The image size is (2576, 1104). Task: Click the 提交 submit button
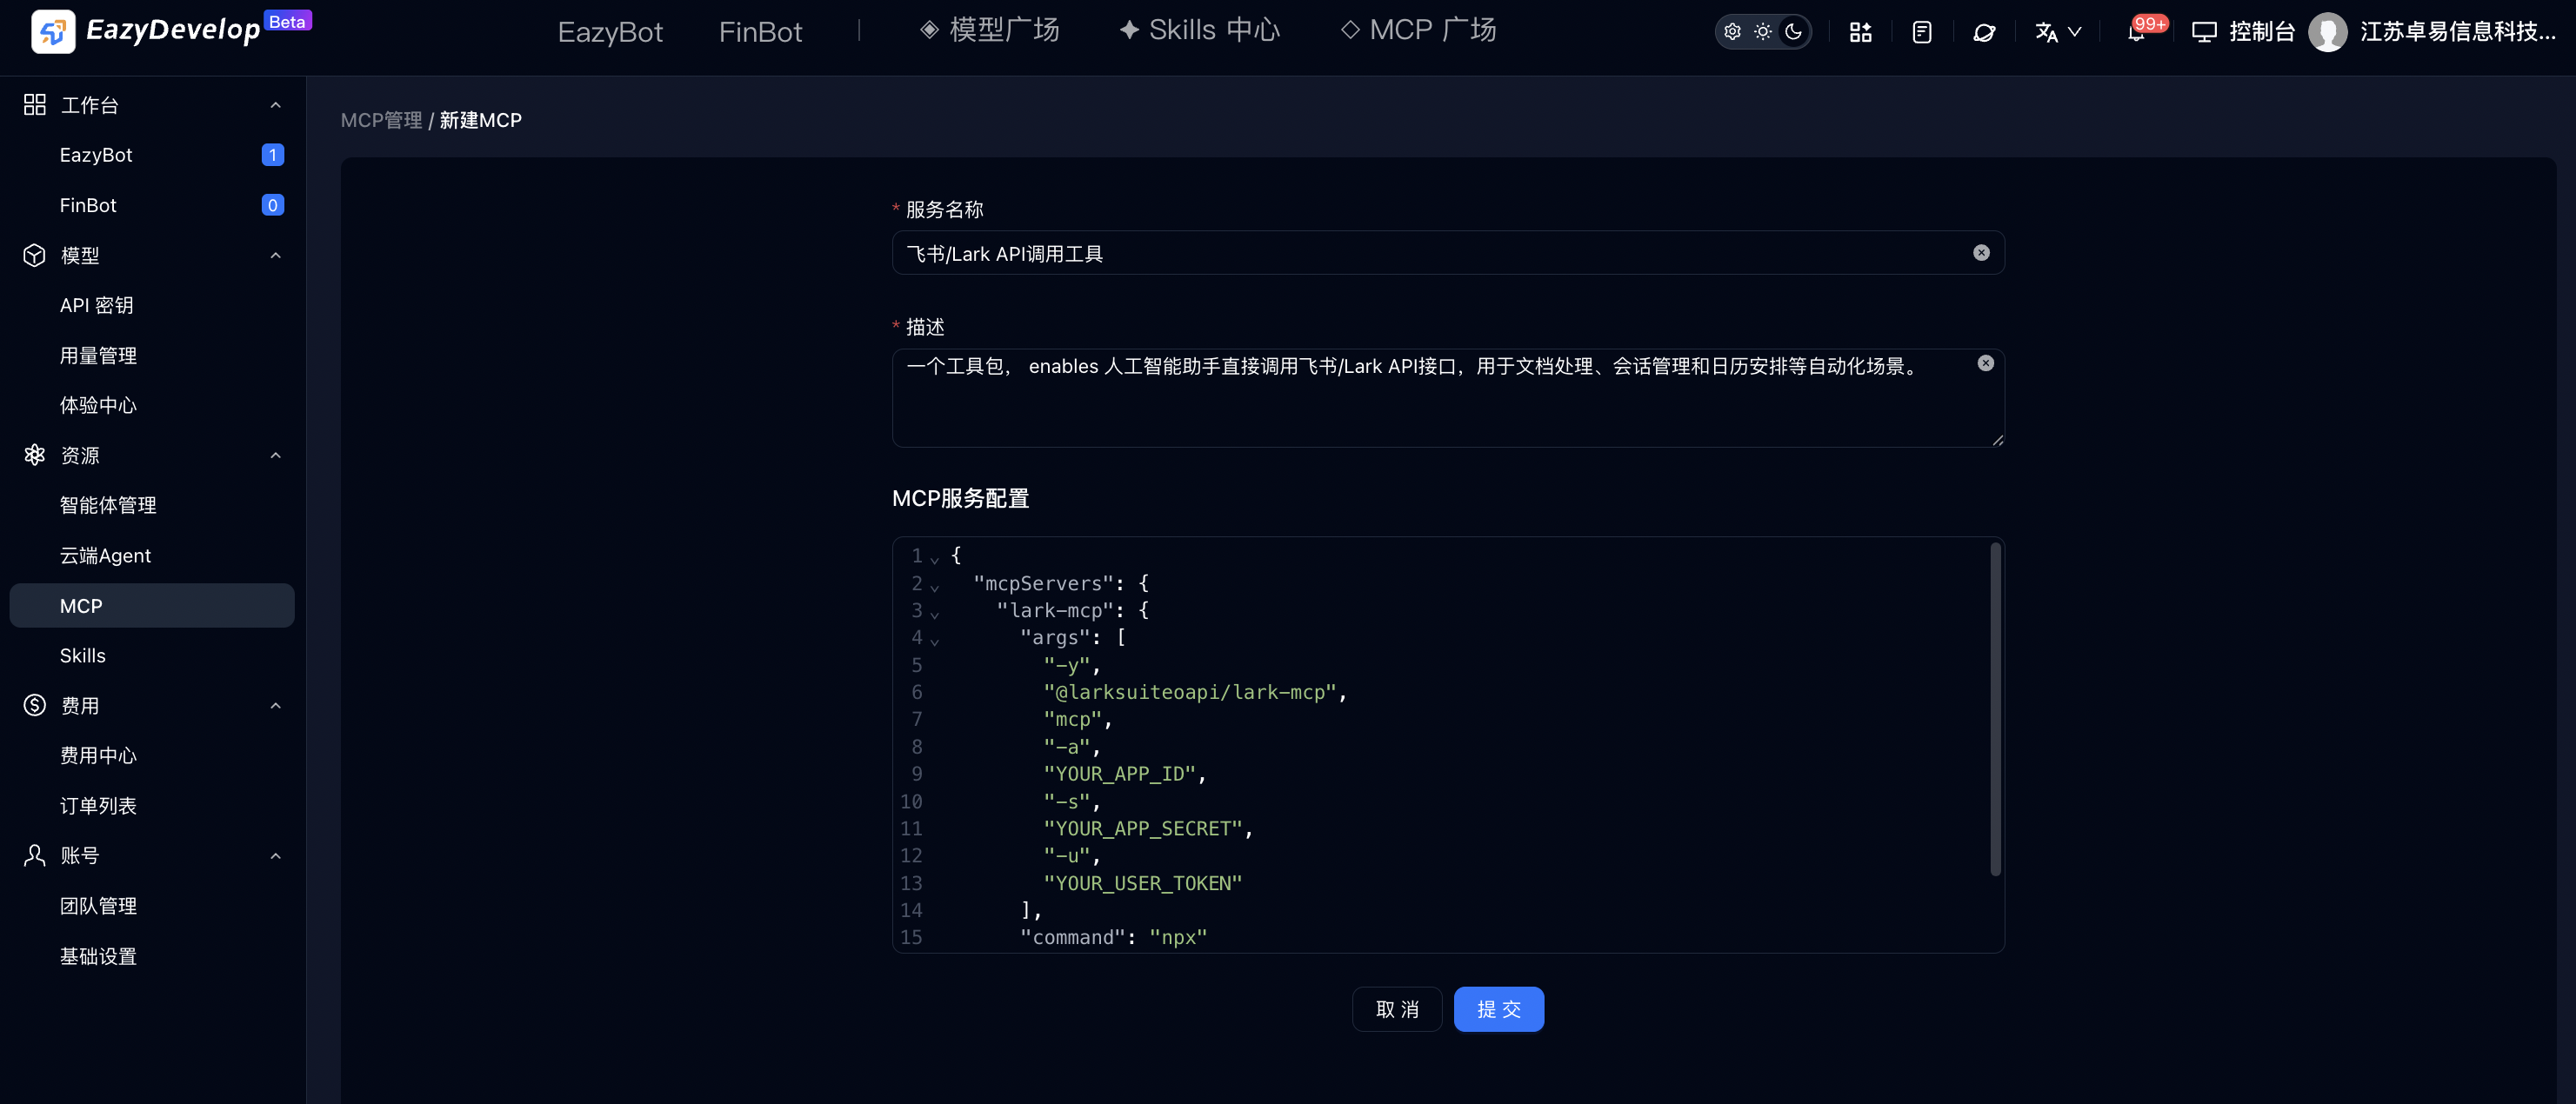[1499, 1009]
